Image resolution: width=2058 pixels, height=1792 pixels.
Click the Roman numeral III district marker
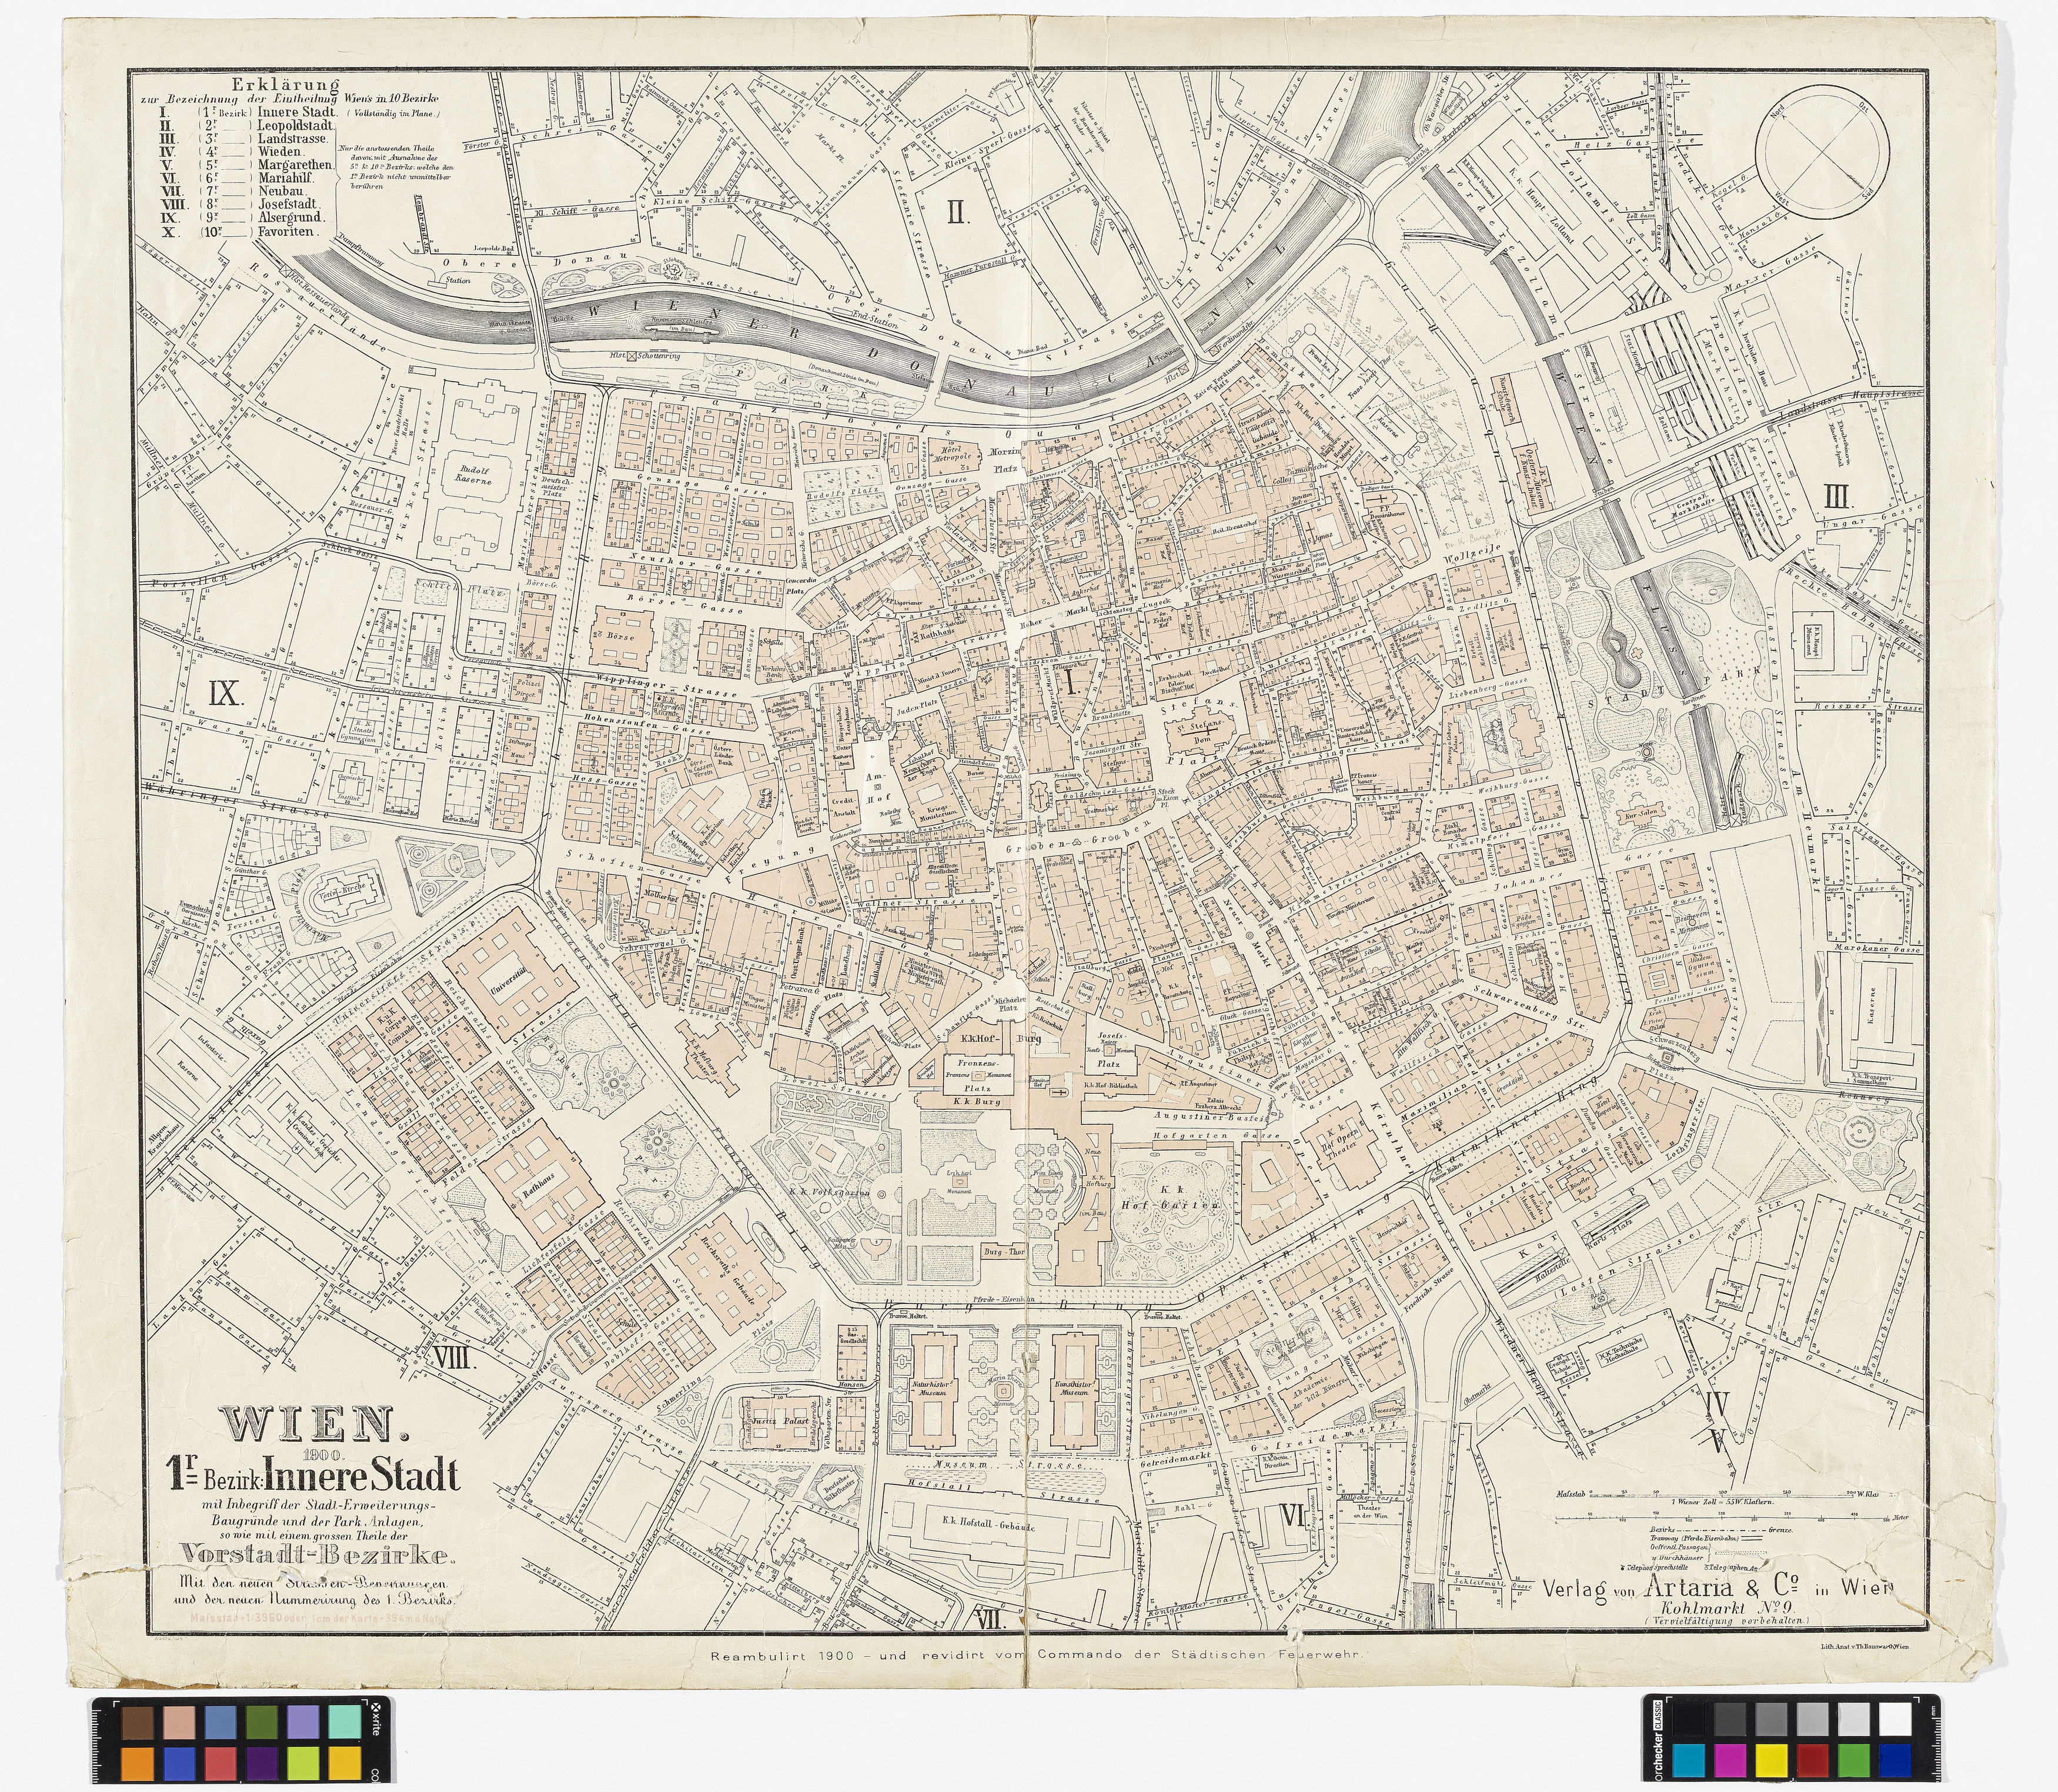(x=1838, y=496)
